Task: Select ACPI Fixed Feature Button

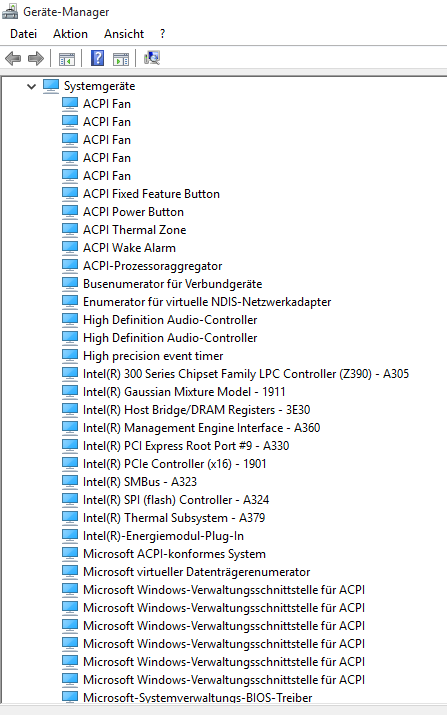Action: [x=151, y=194]
